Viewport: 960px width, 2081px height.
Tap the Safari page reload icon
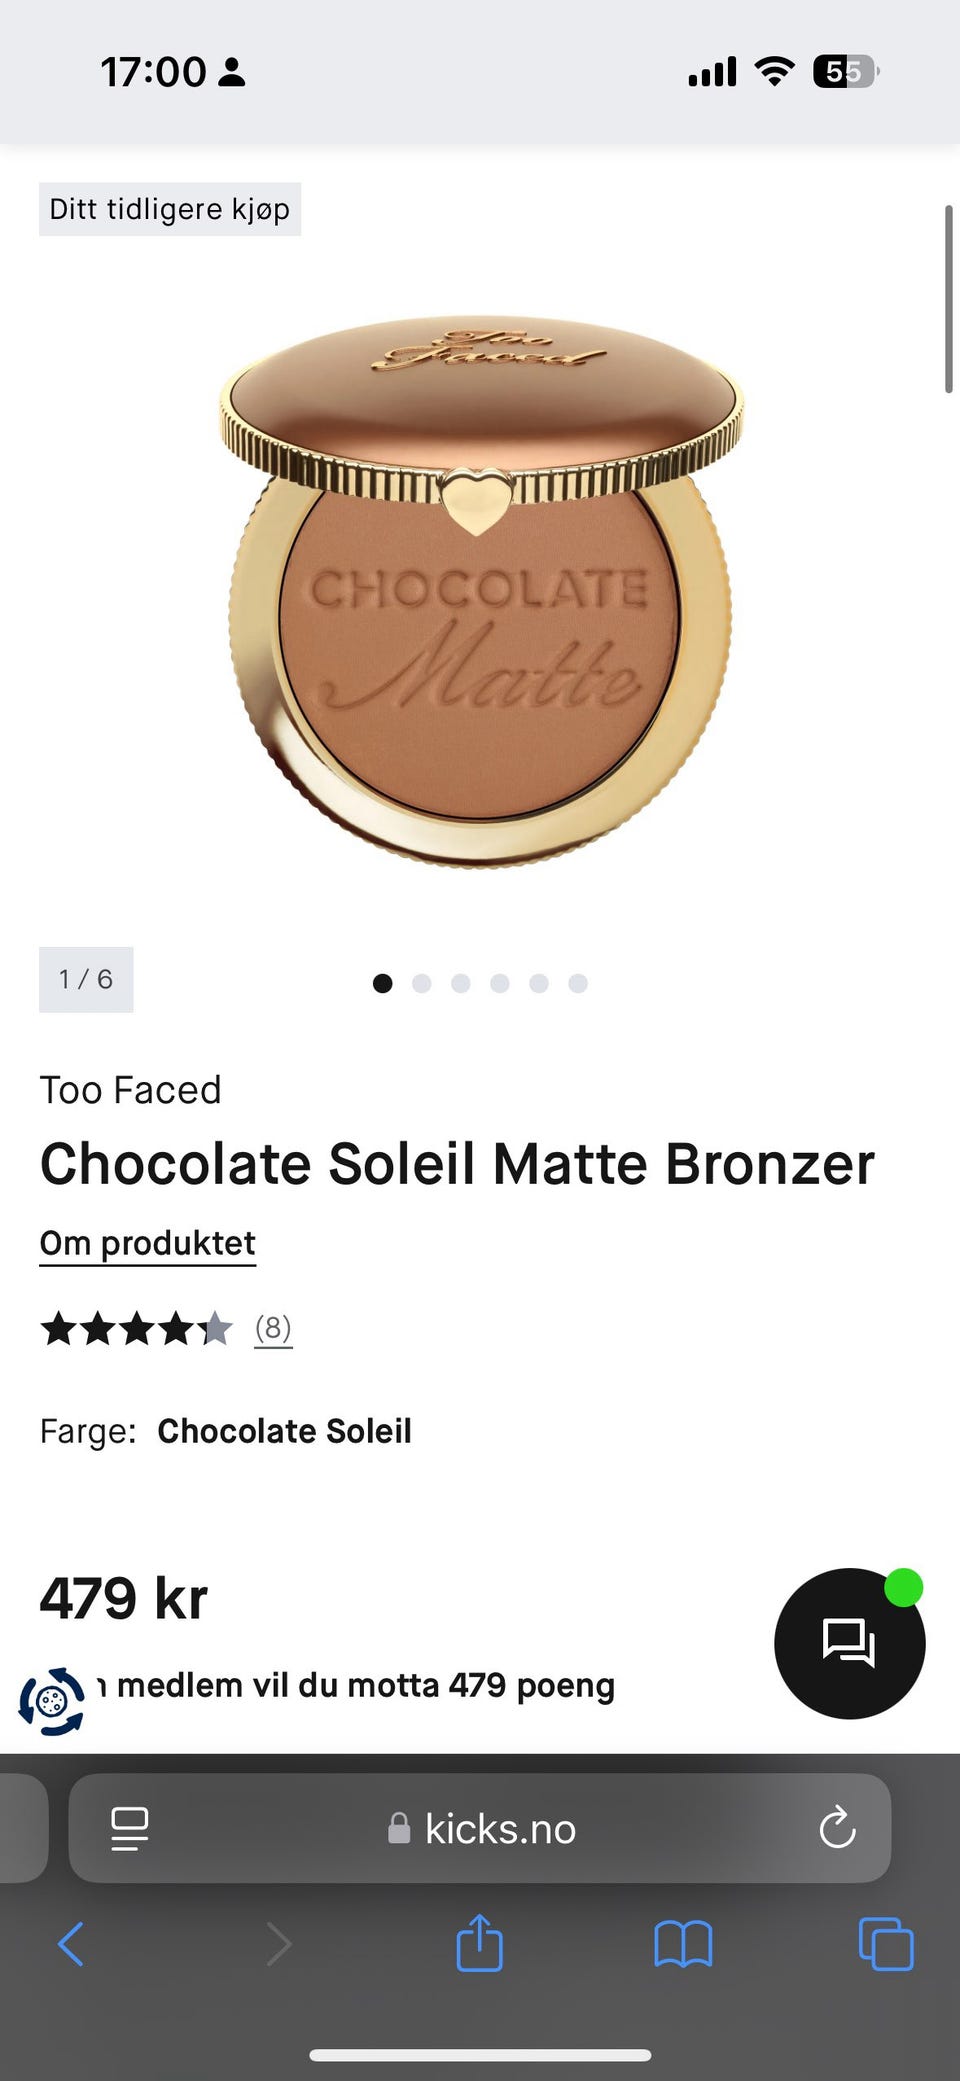837,1829
